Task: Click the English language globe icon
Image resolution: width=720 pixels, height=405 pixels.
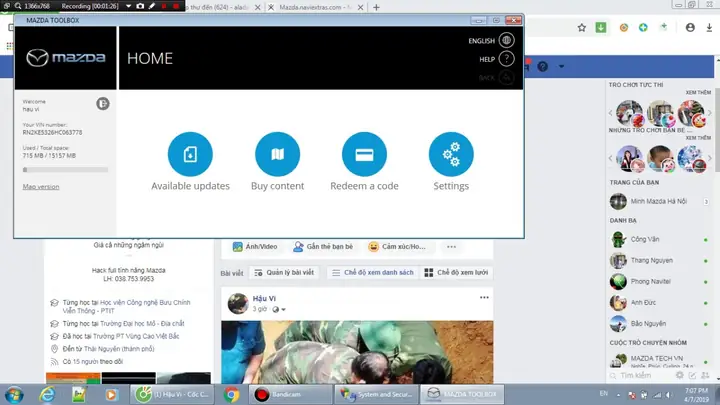Action: tap(507, 41)
